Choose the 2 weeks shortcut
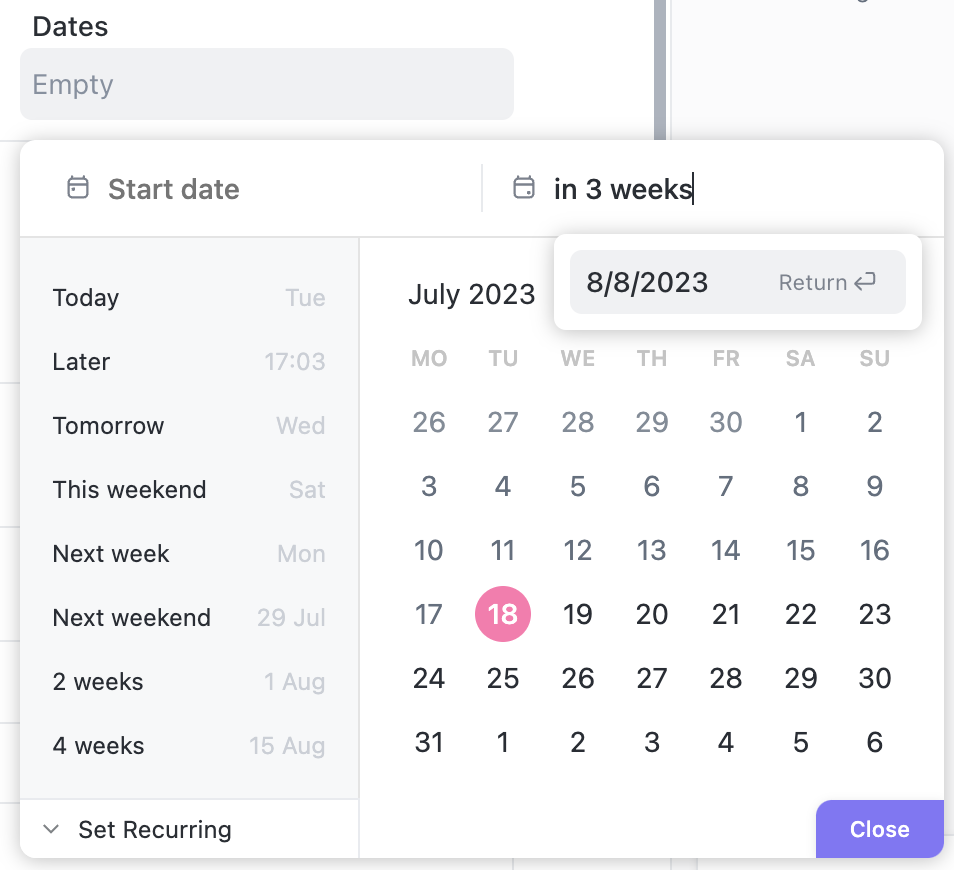The width and height of the screenshot is (954, 870). tap(188, 682)
